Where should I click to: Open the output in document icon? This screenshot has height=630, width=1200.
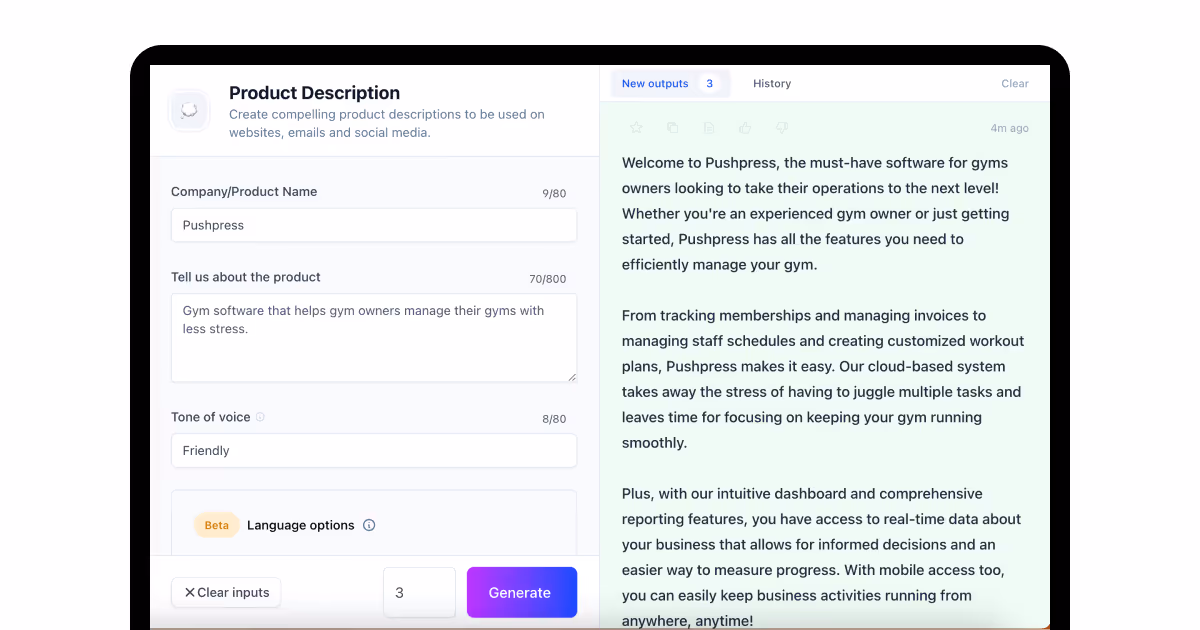[709, 128]
